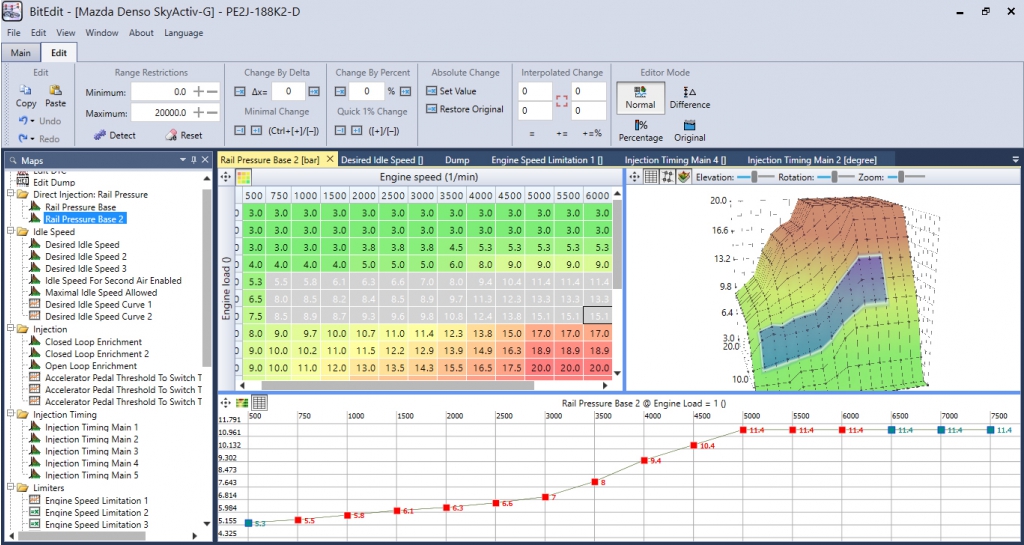Toggle 3D surface coloring icon
The image size is (1024, 545).
684,177
